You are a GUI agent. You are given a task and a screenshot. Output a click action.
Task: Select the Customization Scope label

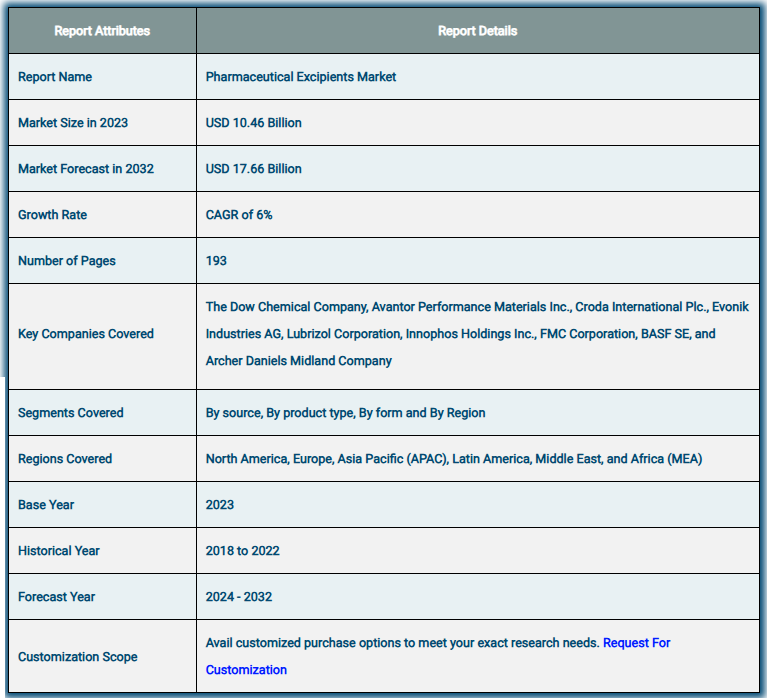tap(78, 656)
